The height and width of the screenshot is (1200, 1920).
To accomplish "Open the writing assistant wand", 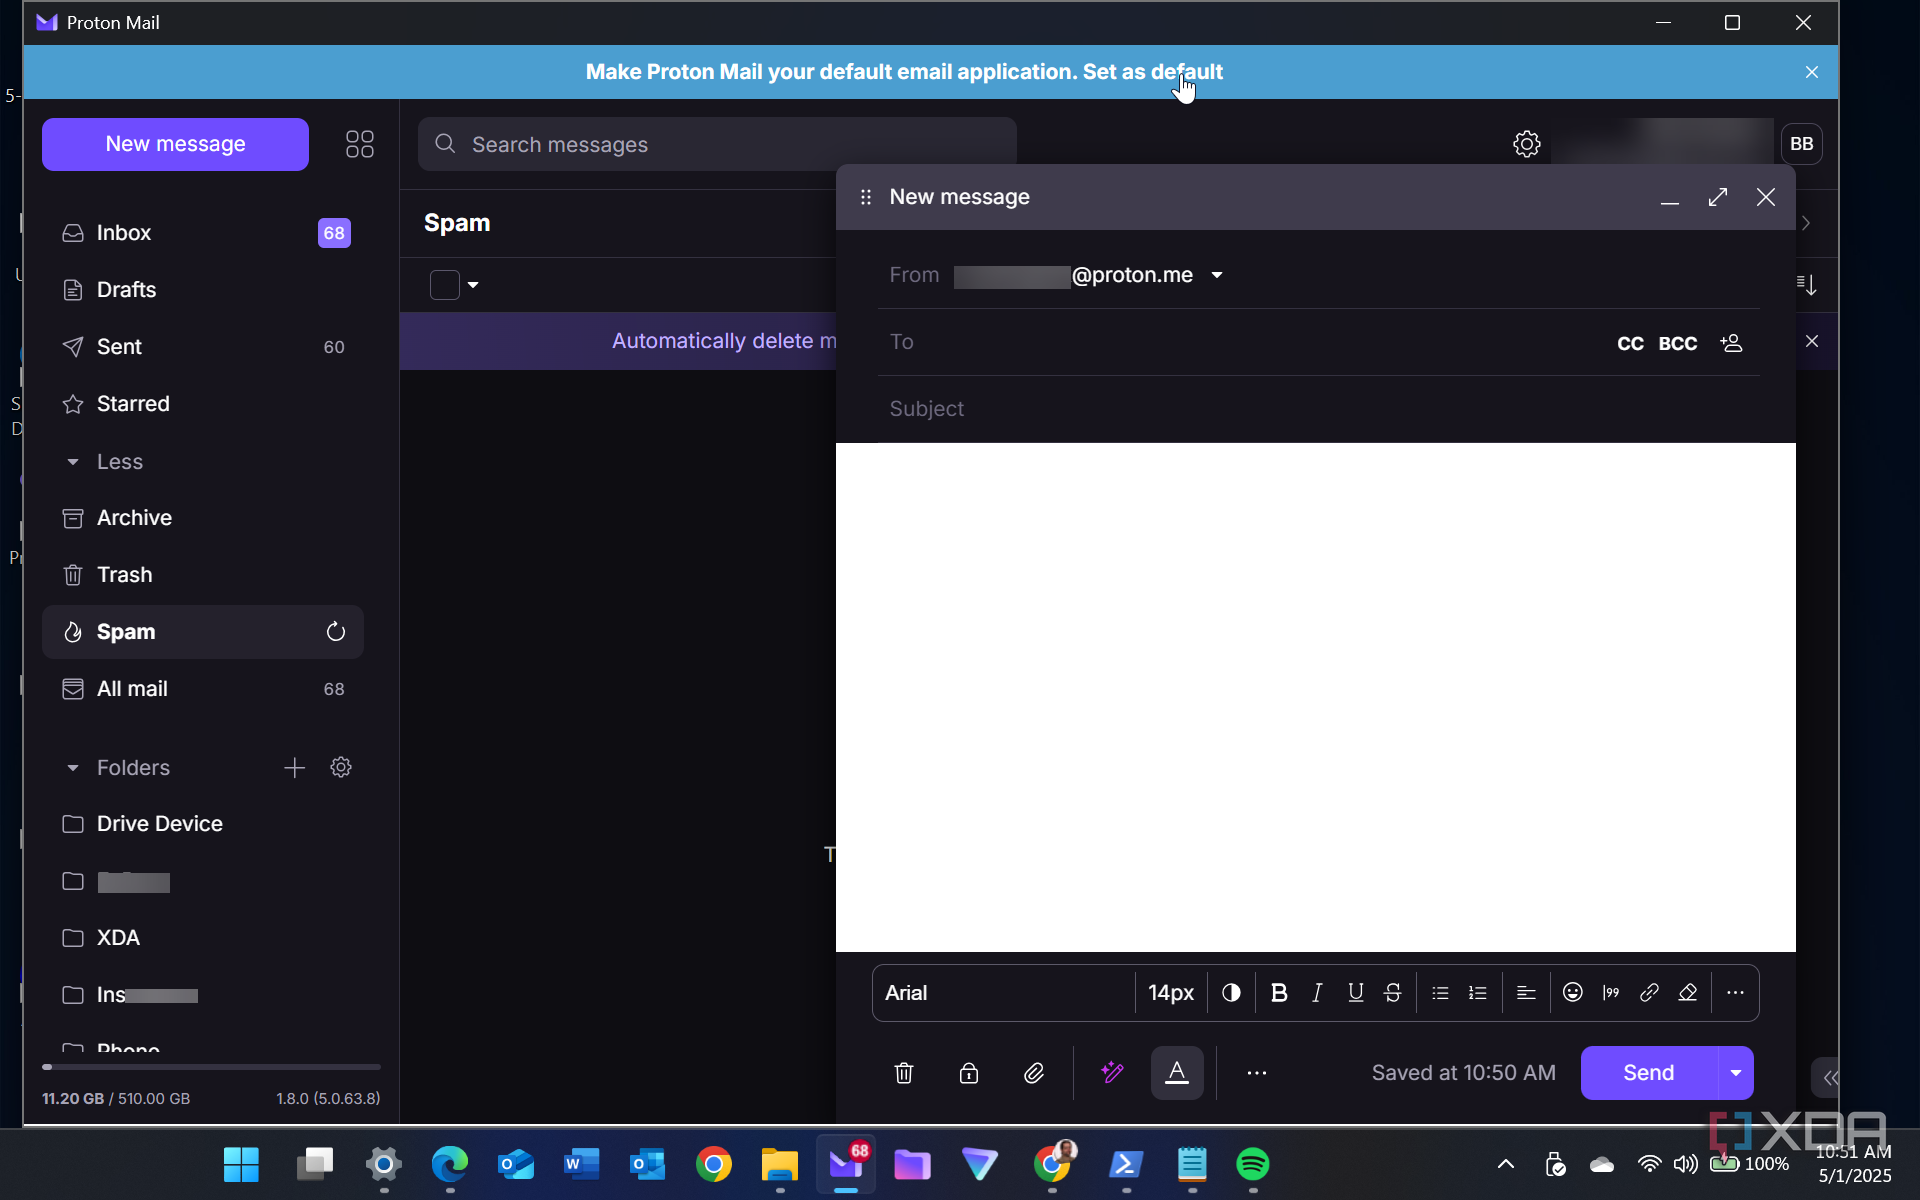I will (1112, 1073).
